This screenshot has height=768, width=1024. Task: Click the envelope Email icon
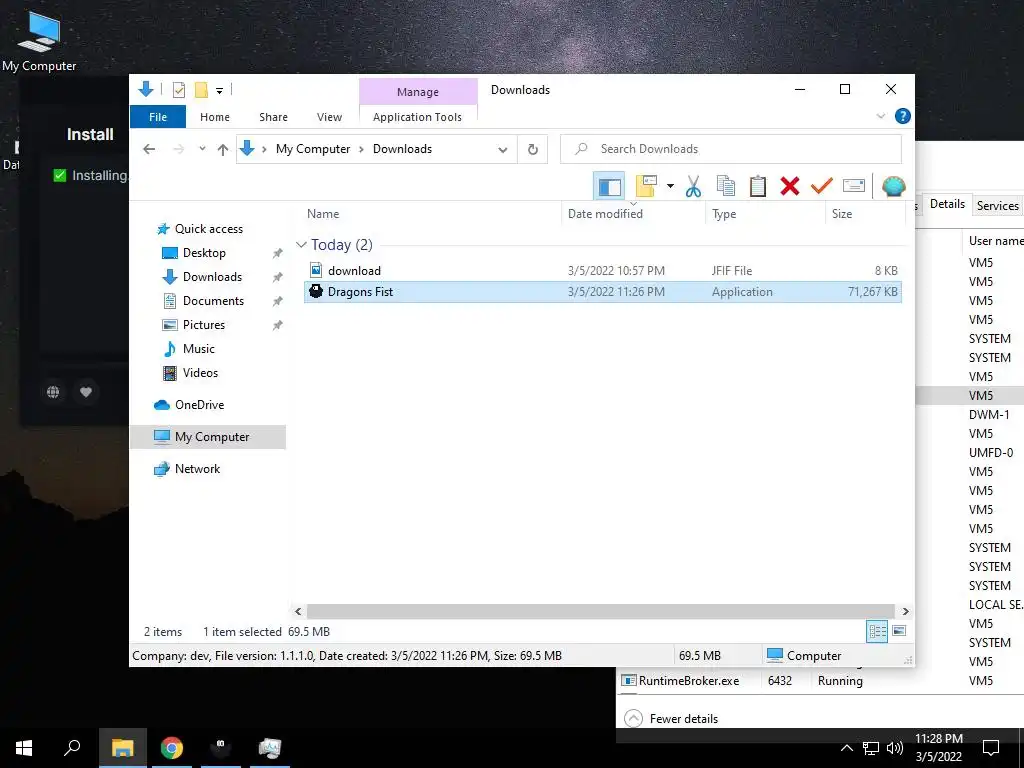854,186
